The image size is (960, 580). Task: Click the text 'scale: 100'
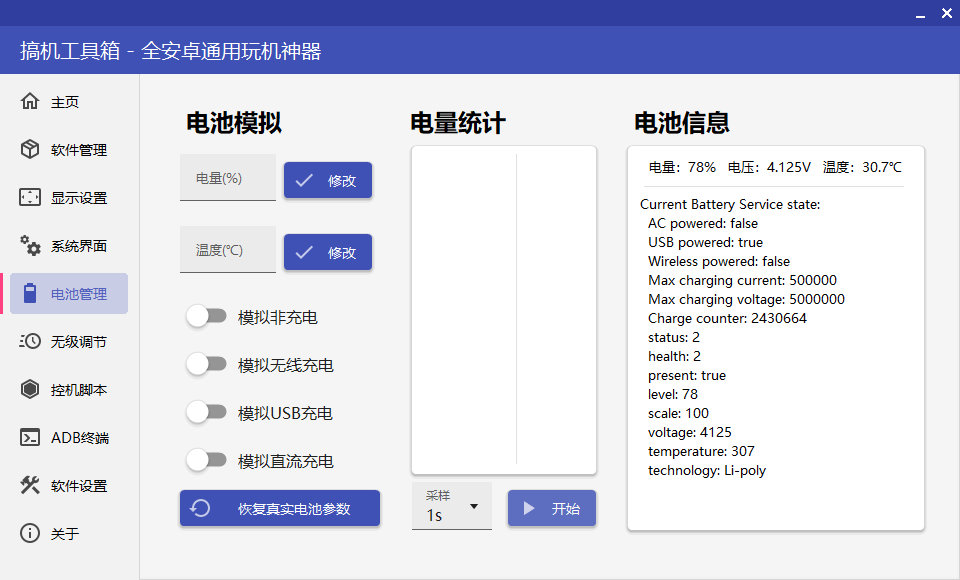click(678, 413)
